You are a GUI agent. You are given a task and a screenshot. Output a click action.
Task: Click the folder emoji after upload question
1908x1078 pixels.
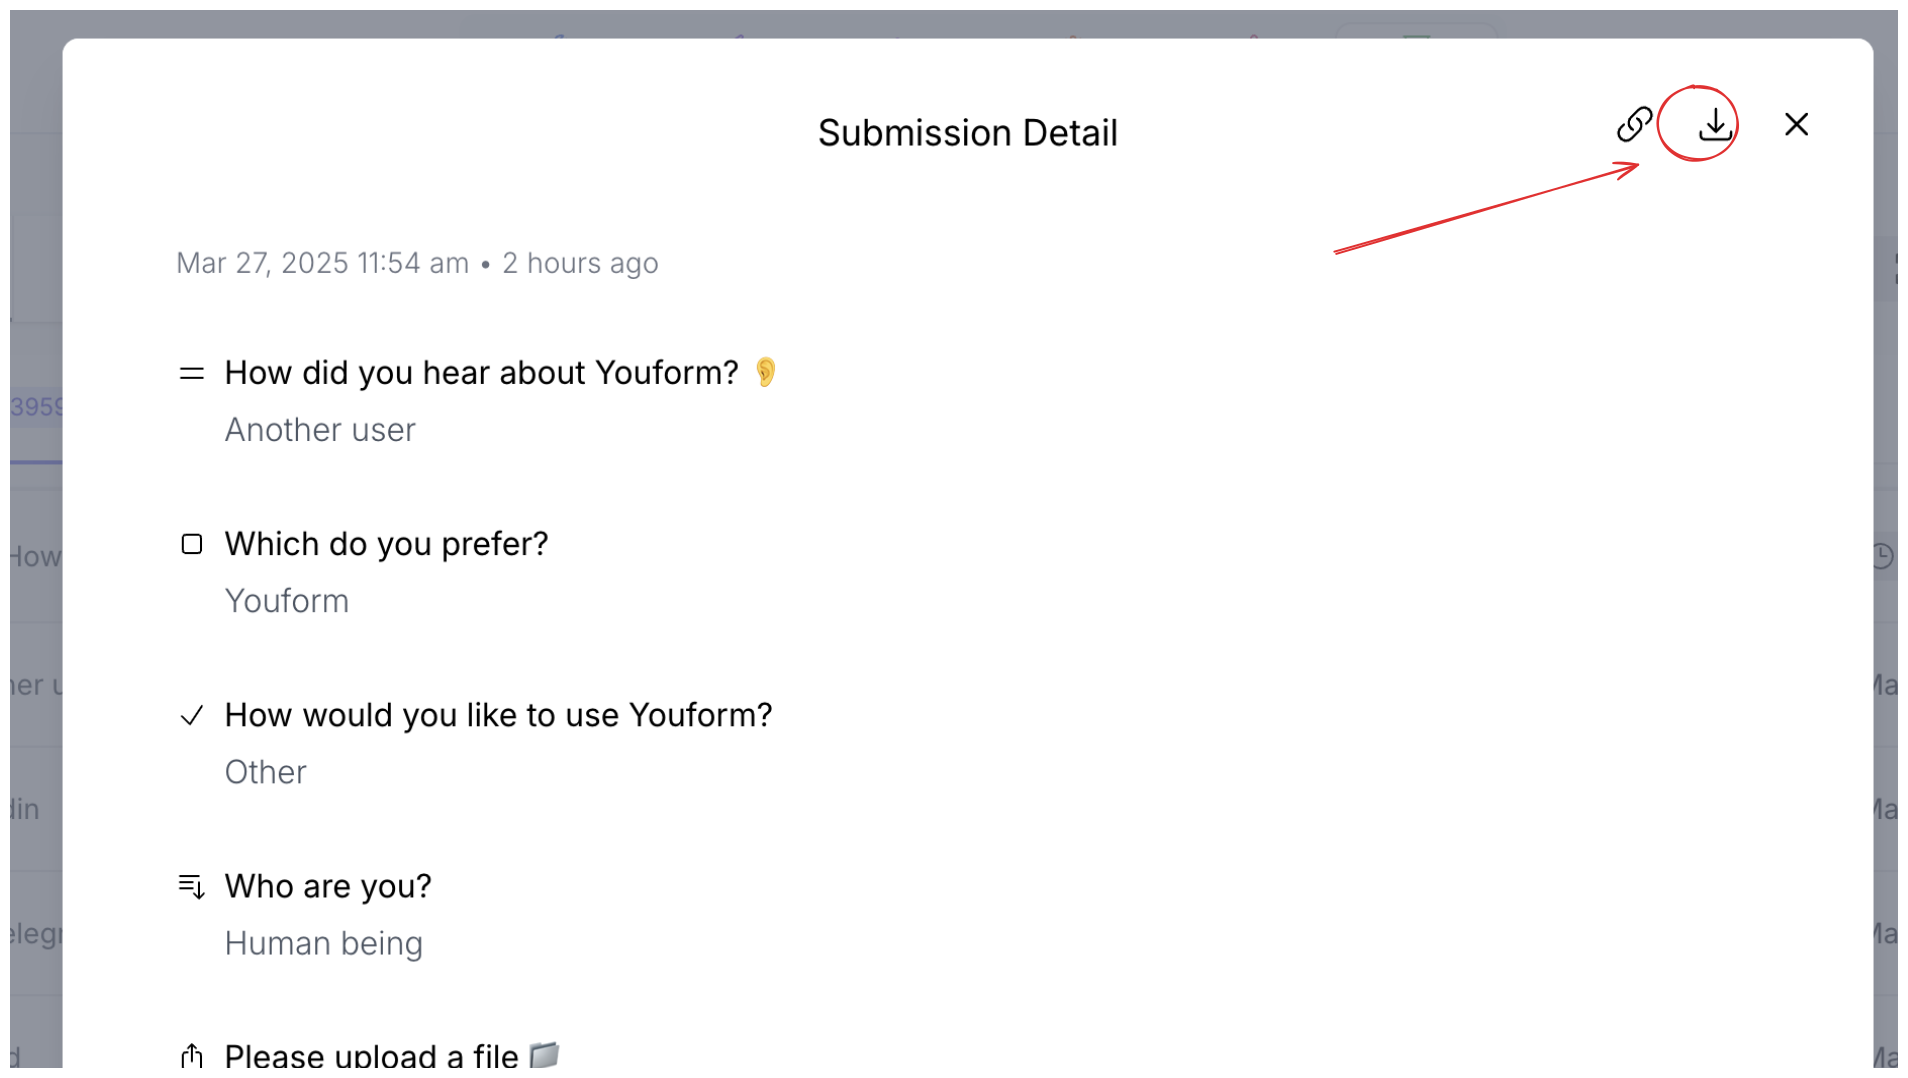(544, 1054)
